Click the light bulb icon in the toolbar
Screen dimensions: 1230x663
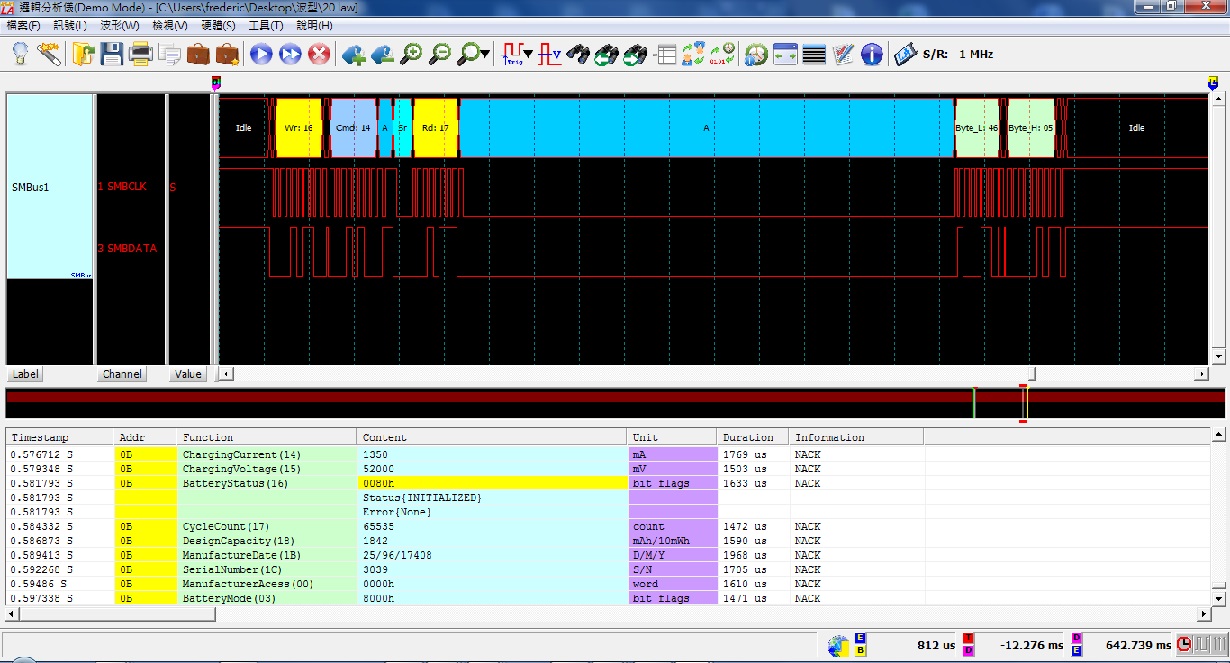pos(20,54)
